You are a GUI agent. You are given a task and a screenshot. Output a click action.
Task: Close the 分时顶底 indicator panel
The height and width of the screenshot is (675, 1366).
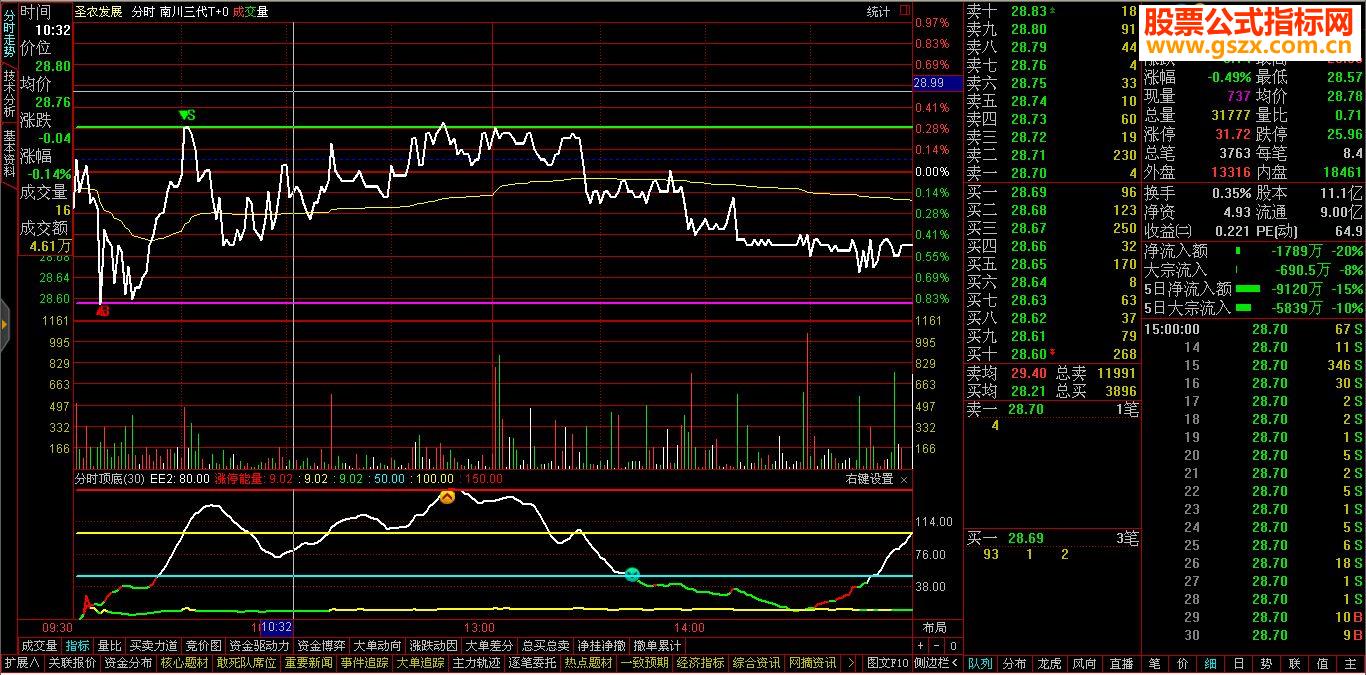click(x=904, y=479)
